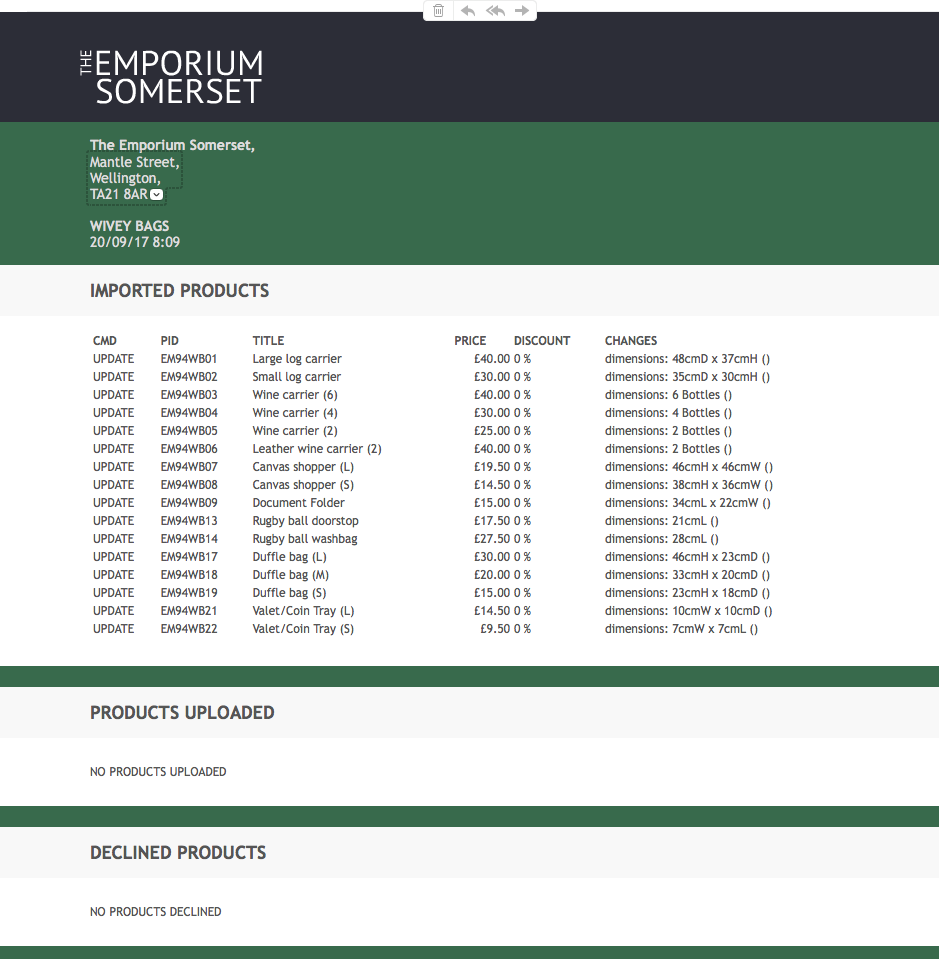Image resolution: width=939 pixels, height=959 pixels.
Task: Click 'dimensions: 21cmL ()' change
Action: tap(661, 521)
